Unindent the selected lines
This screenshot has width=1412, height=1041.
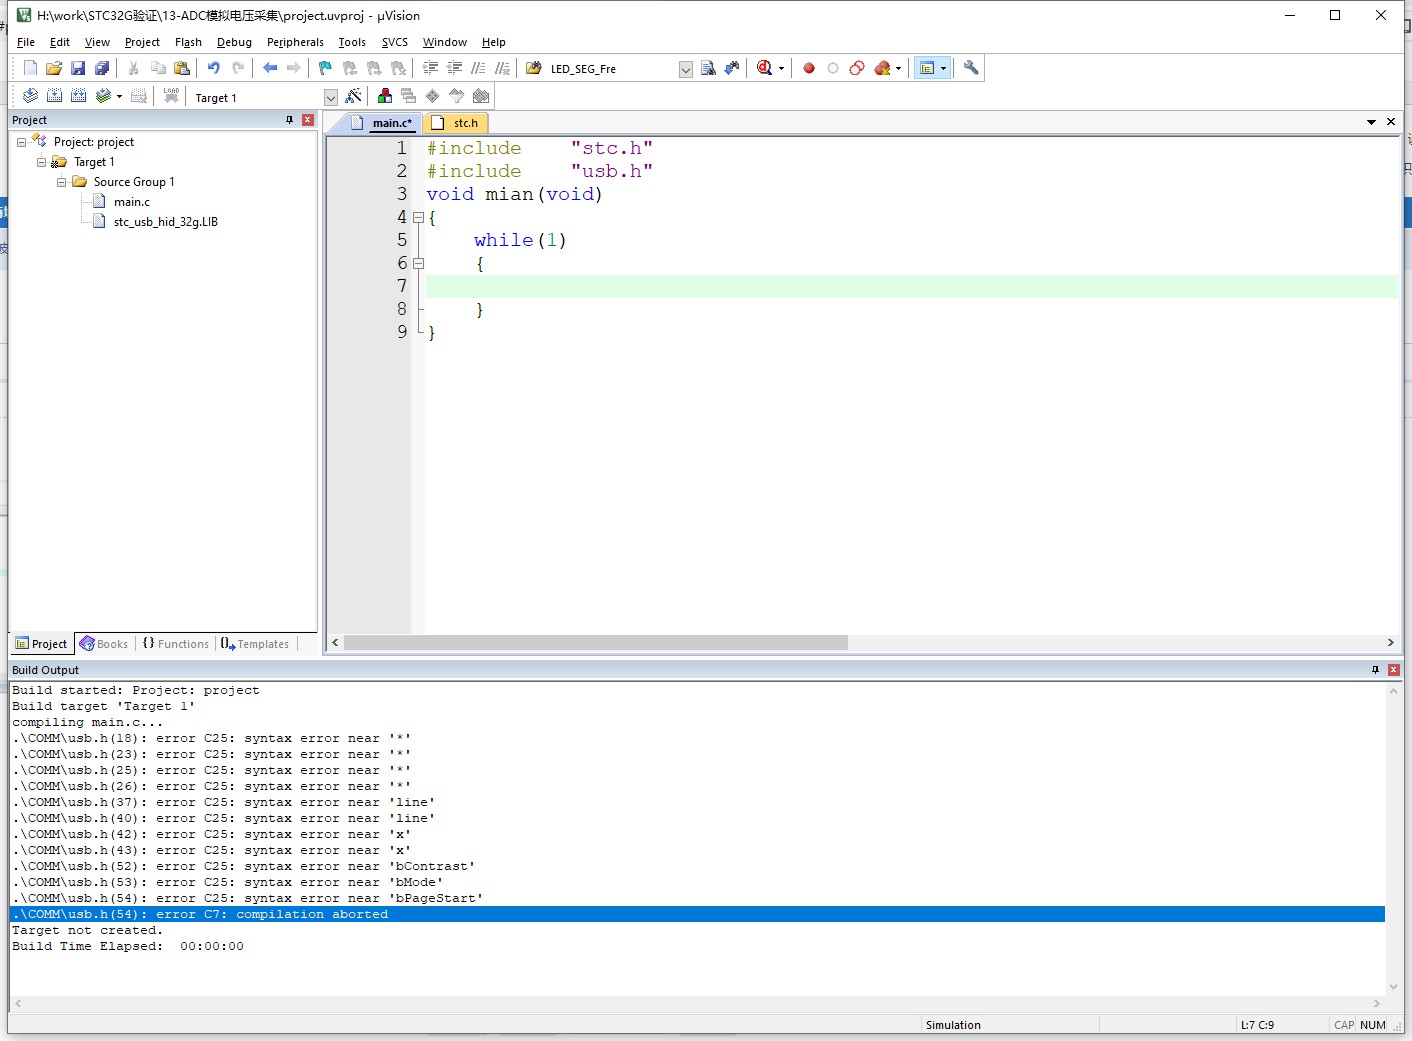click(454, 68)
